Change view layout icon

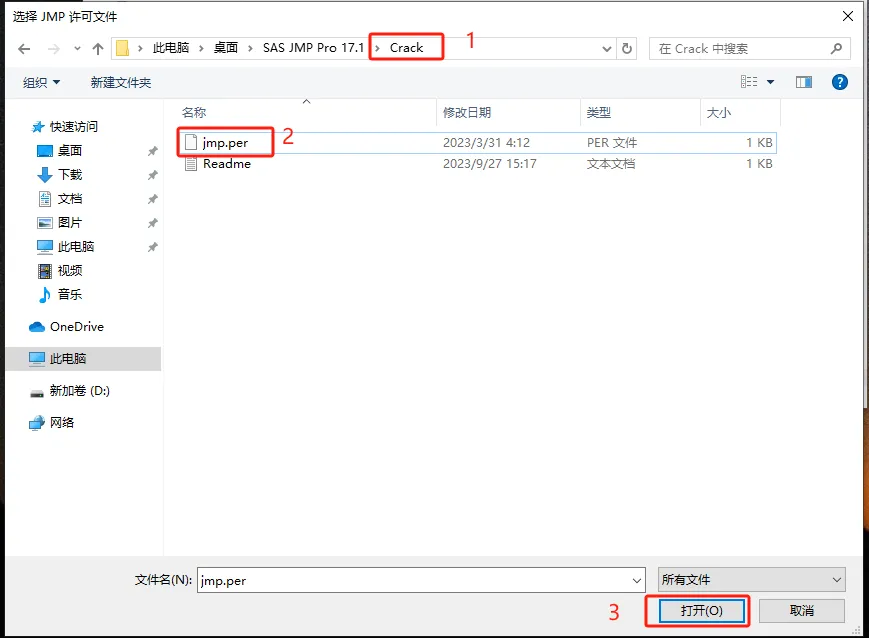pyautogui.click(x=749, y=82)
